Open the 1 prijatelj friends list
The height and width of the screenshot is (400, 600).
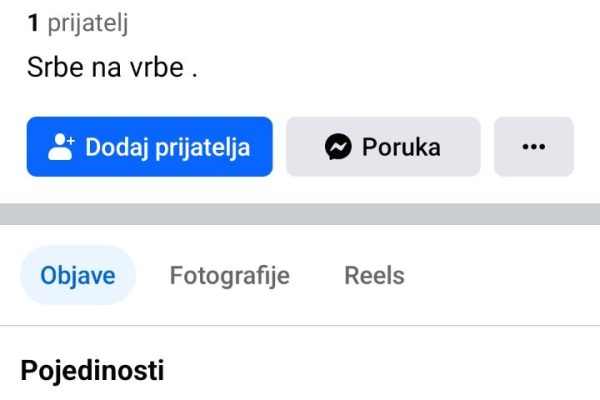(78, 23)
